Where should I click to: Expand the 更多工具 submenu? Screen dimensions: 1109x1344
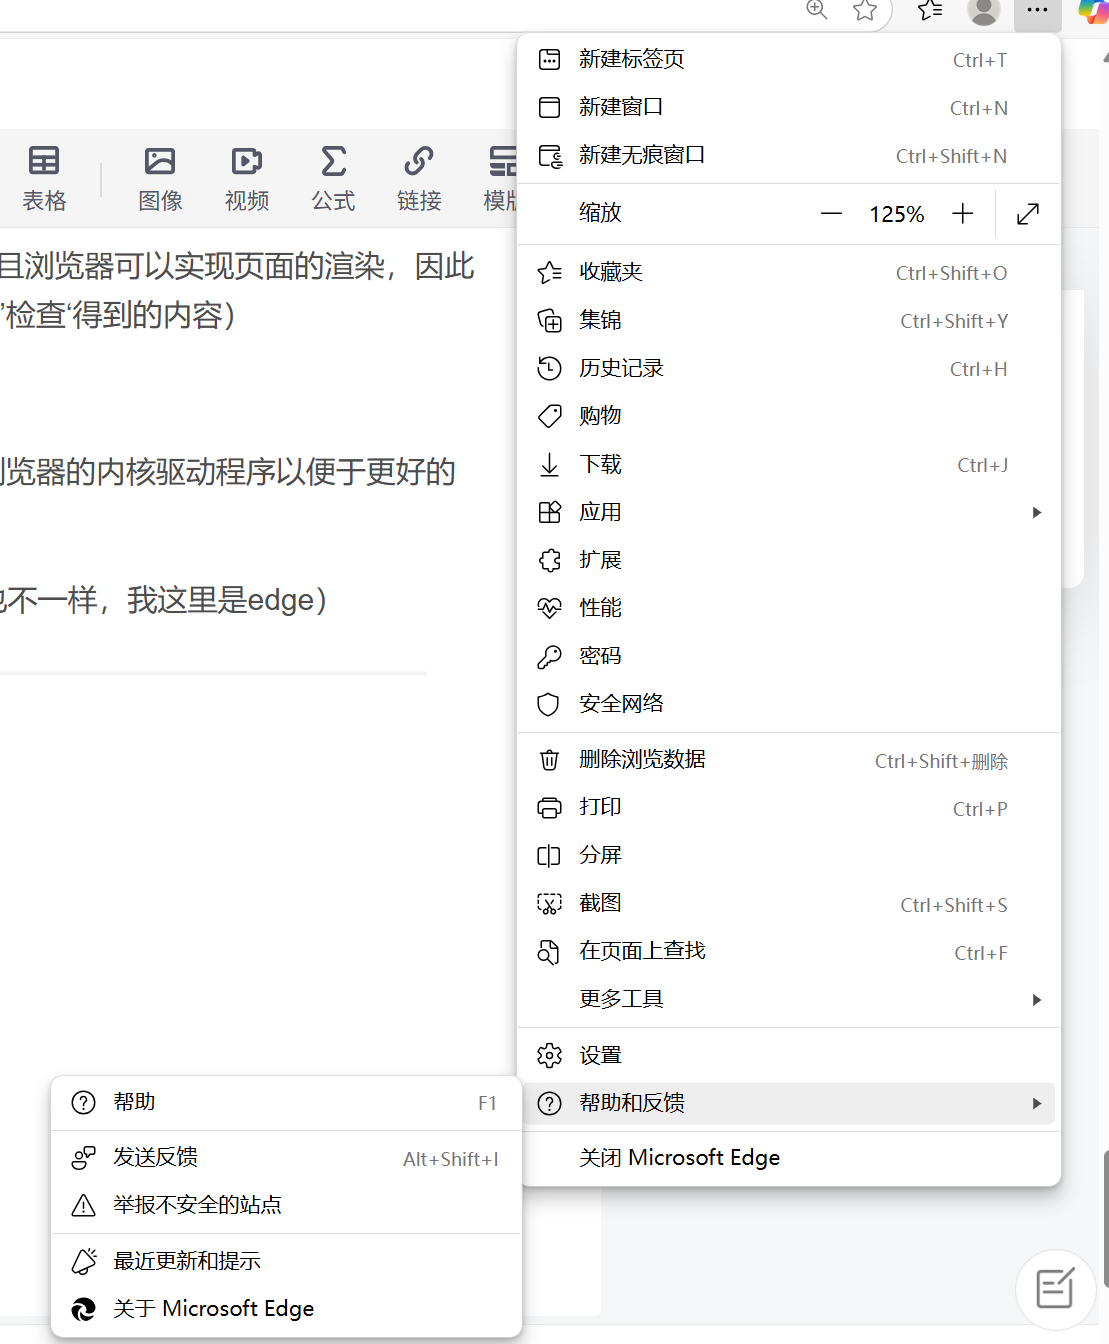[789, 1000]
